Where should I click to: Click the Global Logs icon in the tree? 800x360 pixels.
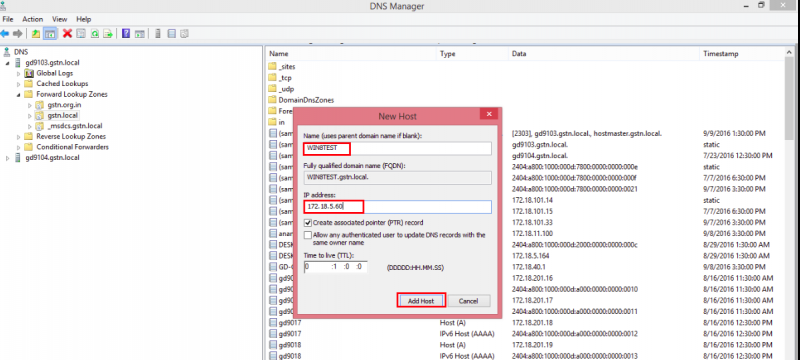(x=29, y=73)
